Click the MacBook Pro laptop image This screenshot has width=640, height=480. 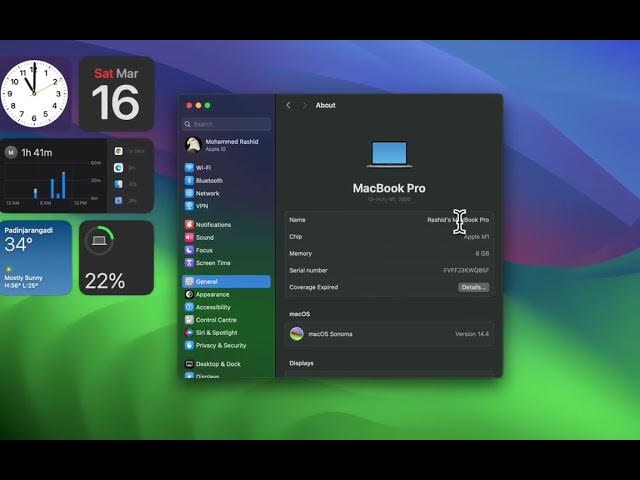coord(389,154)
